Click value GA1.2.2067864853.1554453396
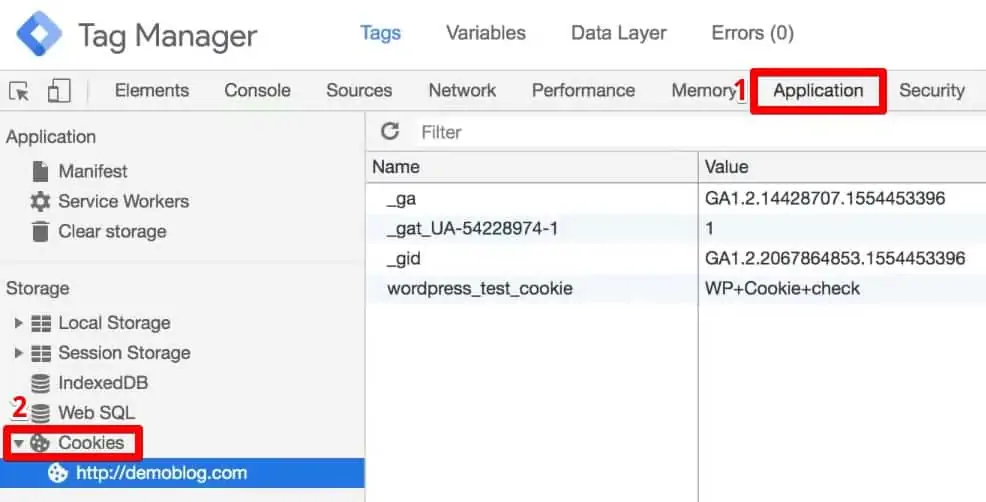 [835, 259]
